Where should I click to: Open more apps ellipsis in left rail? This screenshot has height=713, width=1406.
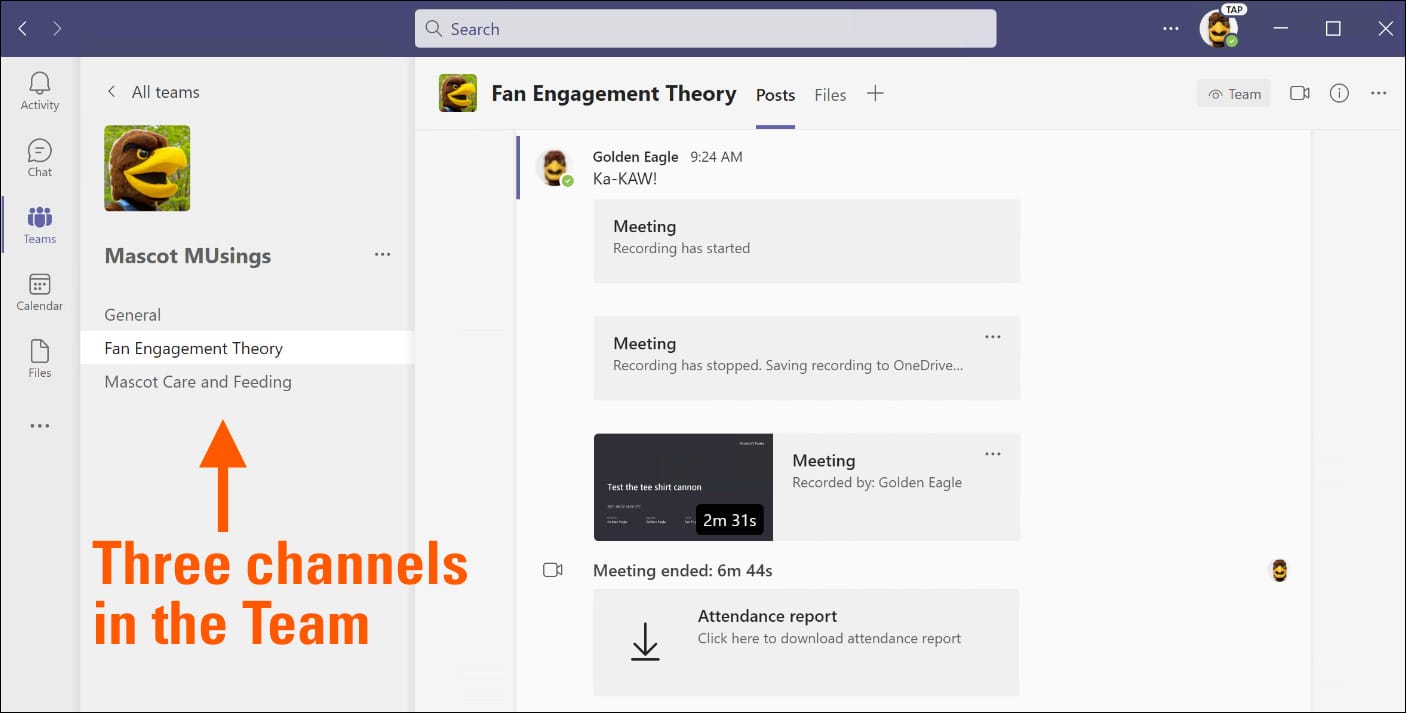40,426
